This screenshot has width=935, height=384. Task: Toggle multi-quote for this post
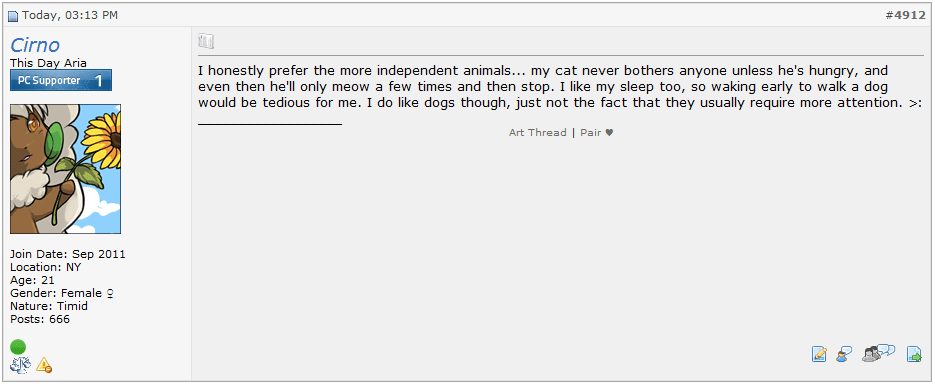[x=879, y=354]
